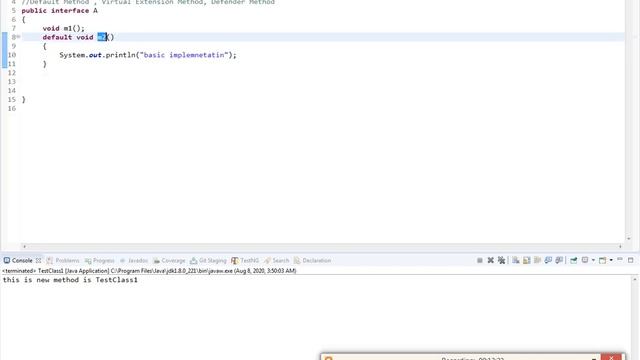Maximize the Console view panel
This screenshot has height=360, width=640.
[631, 260]
